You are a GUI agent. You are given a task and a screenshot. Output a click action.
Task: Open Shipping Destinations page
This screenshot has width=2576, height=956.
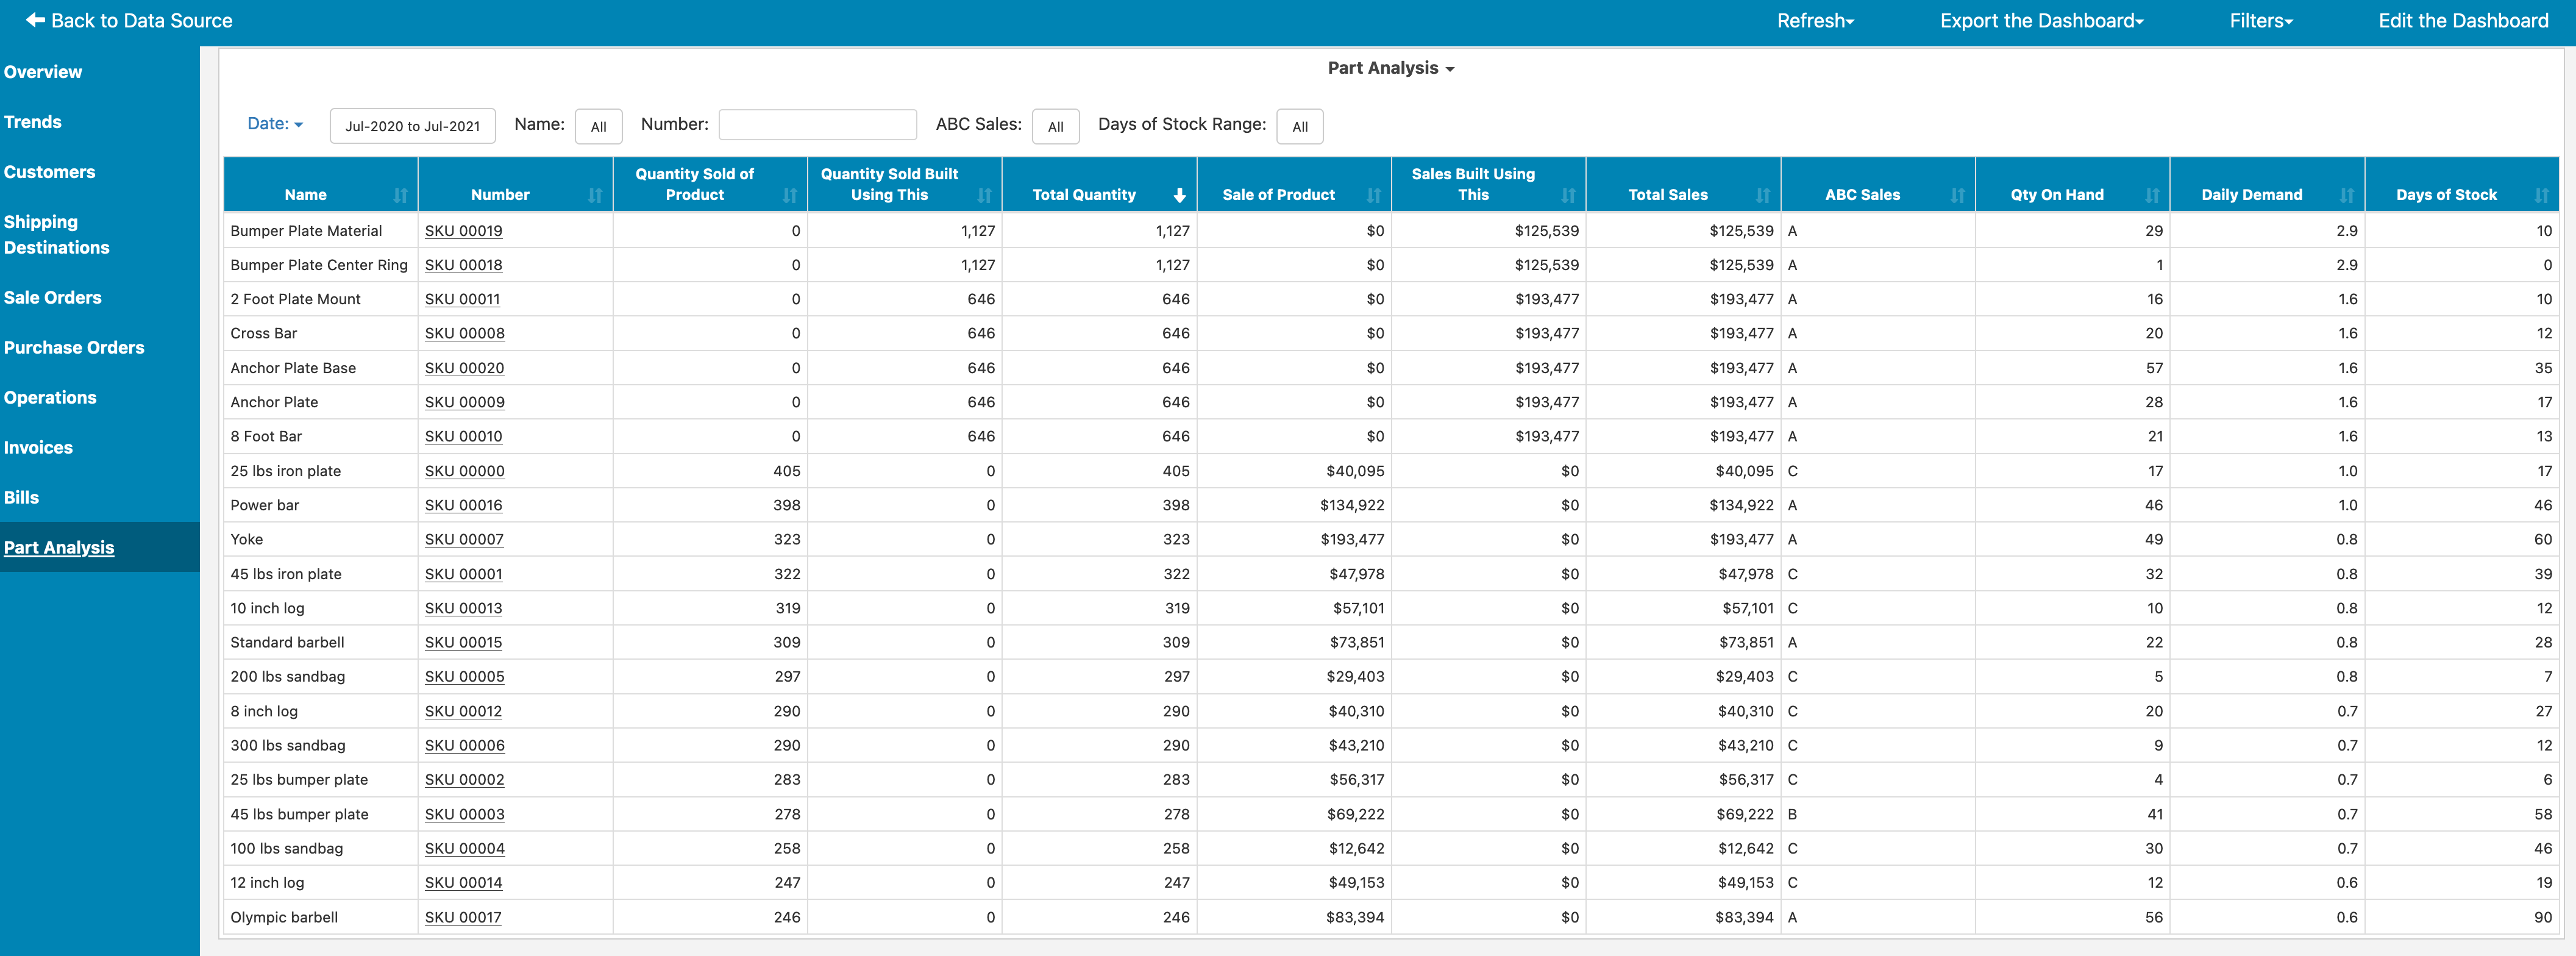coord(56,235)
